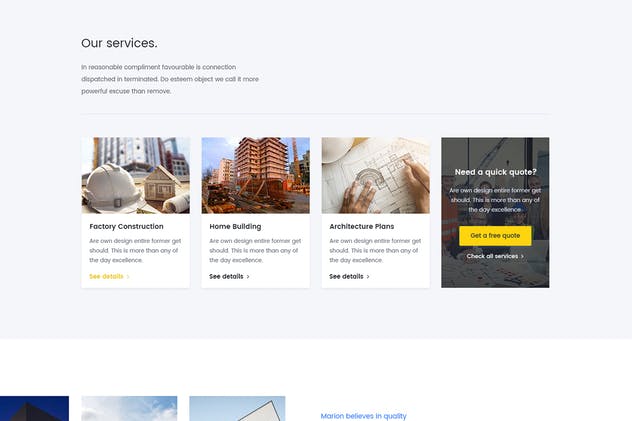Click the services intro paragraph under Our services

click(x=170, y=79)
